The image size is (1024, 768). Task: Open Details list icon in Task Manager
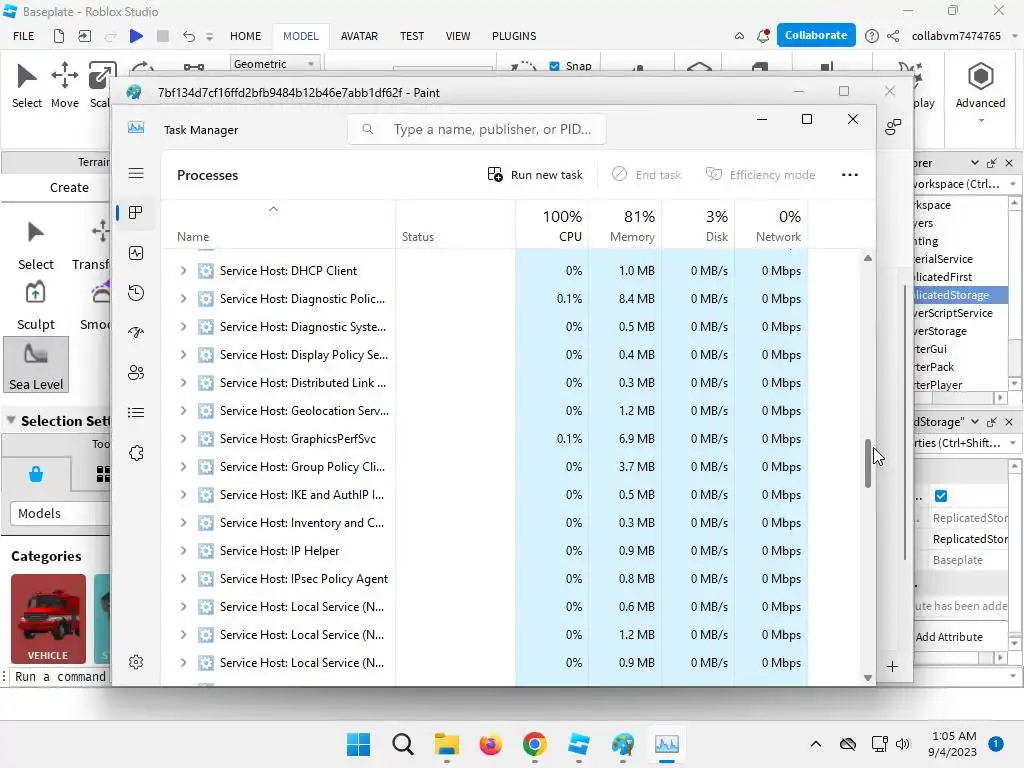pyautogui.click(x=136, y=413)
